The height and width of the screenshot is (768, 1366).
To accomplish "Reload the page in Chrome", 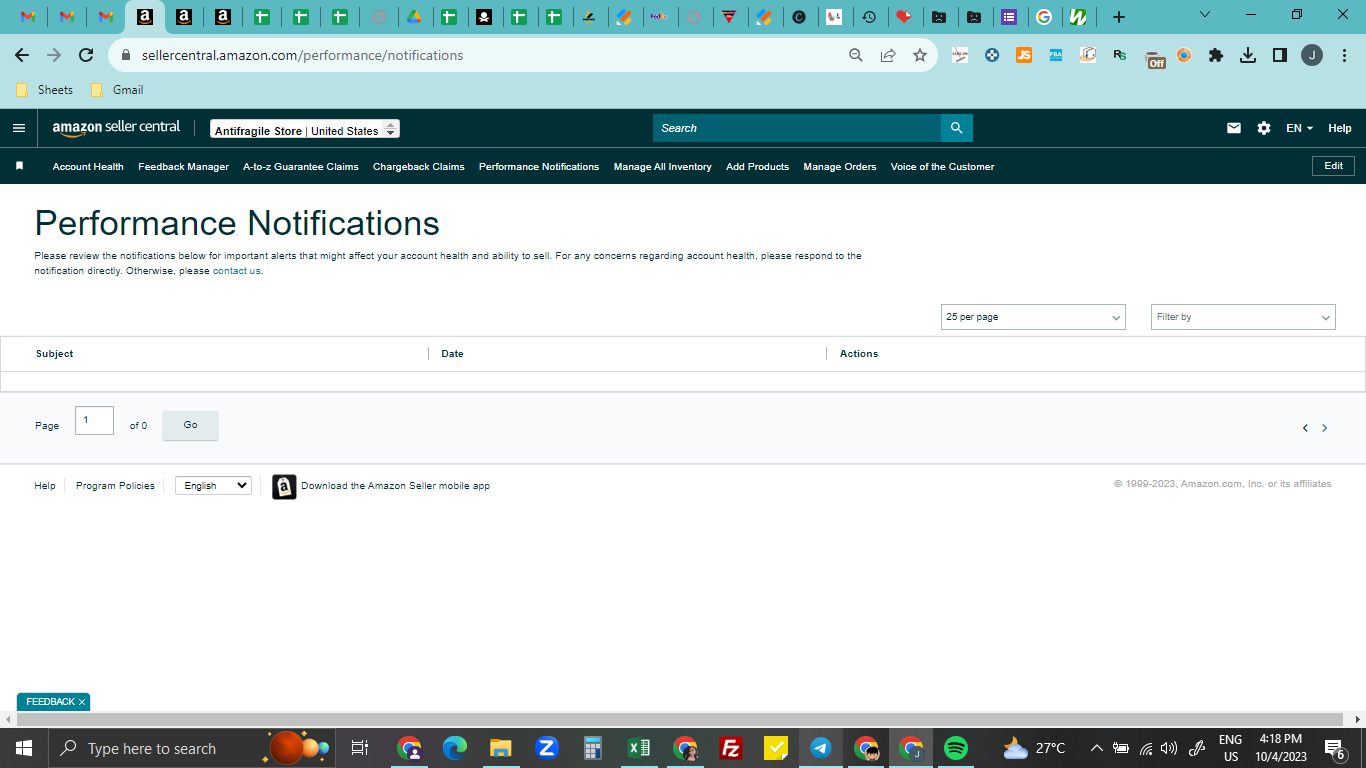I will (x=86, y=55).
